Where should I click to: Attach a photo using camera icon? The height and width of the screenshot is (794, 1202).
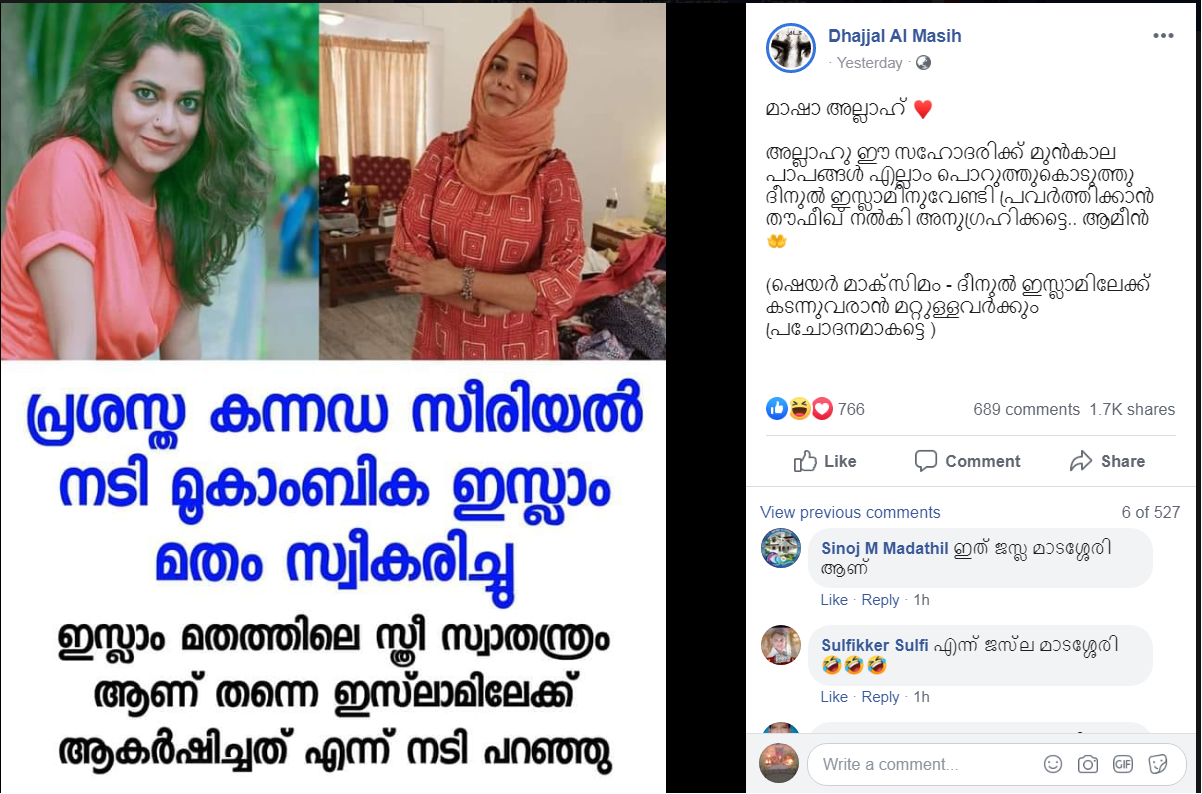pyautogui.click(x=1088, y=764)
